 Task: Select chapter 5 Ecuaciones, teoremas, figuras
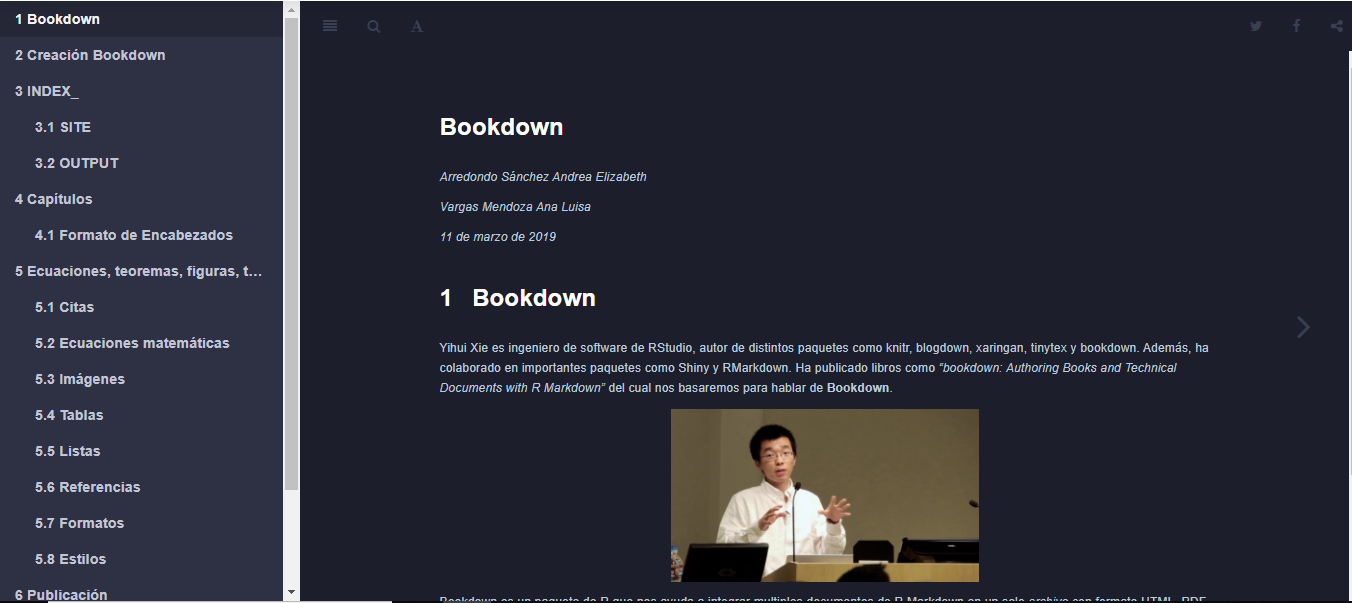tap(138, 271)
